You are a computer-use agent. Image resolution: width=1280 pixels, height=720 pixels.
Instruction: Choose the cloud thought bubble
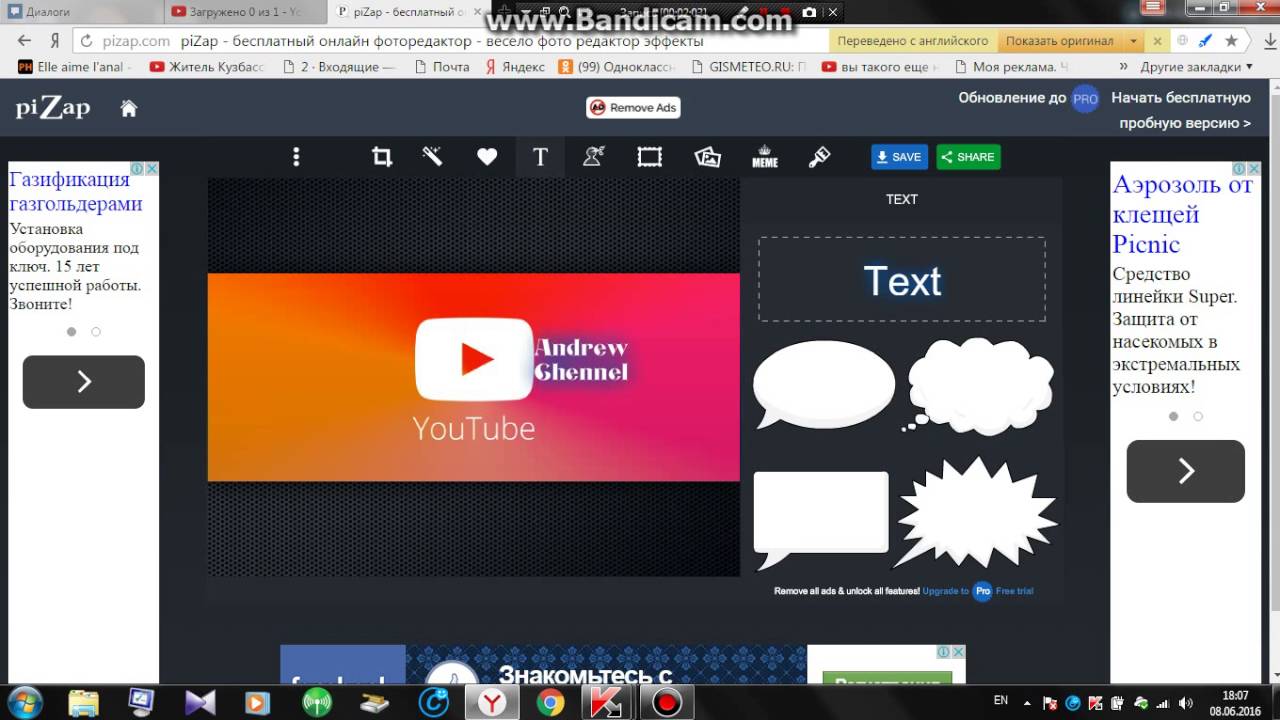(980, 386)
